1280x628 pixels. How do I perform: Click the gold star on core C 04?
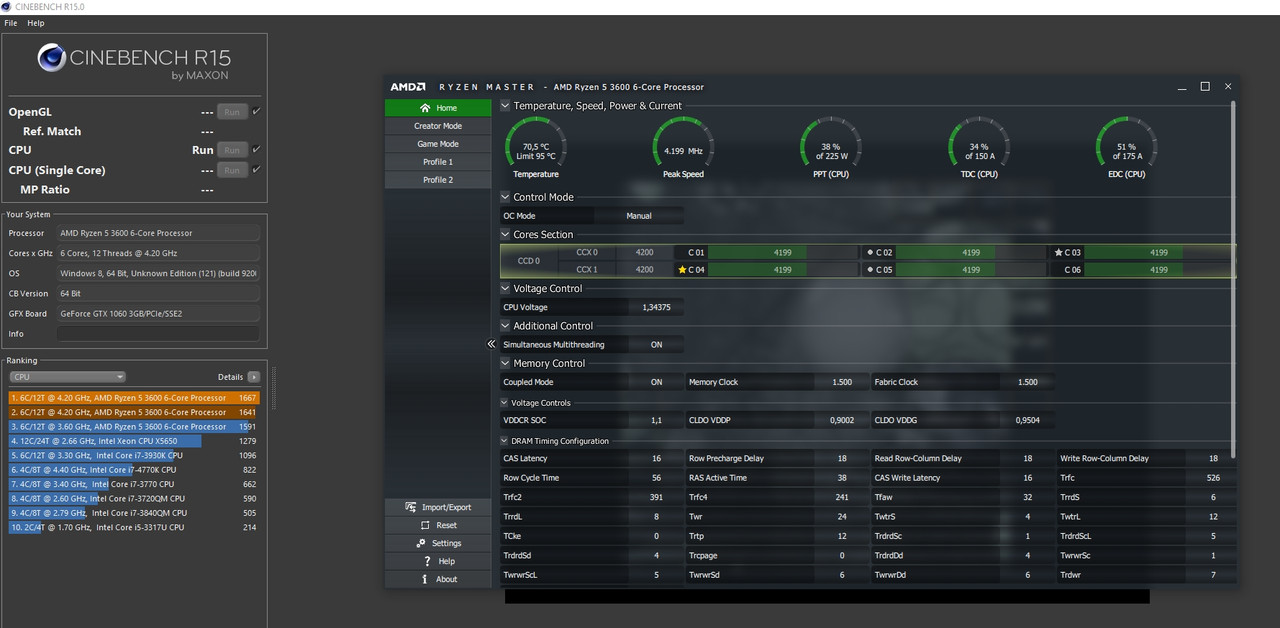pyautogui.click(x=682, y=270)
